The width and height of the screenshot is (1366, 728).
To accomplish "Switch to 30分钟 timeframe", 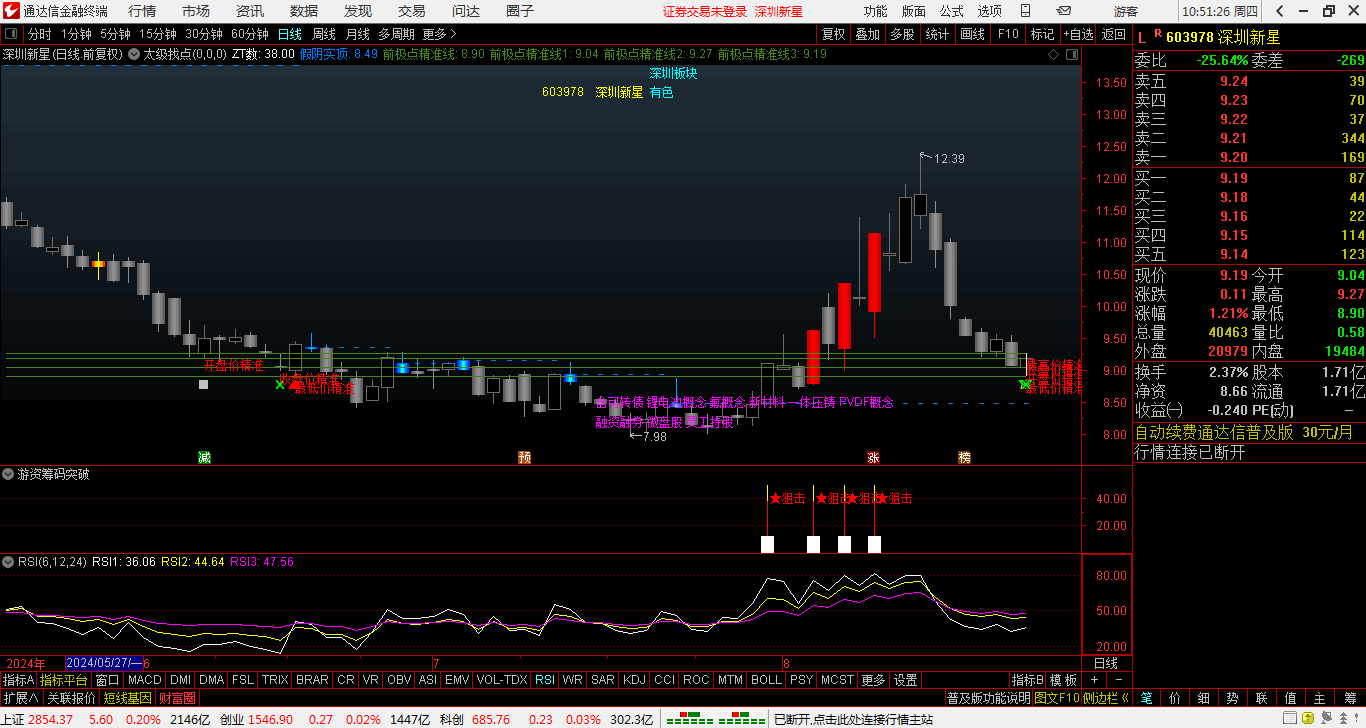I will (204, 34).
